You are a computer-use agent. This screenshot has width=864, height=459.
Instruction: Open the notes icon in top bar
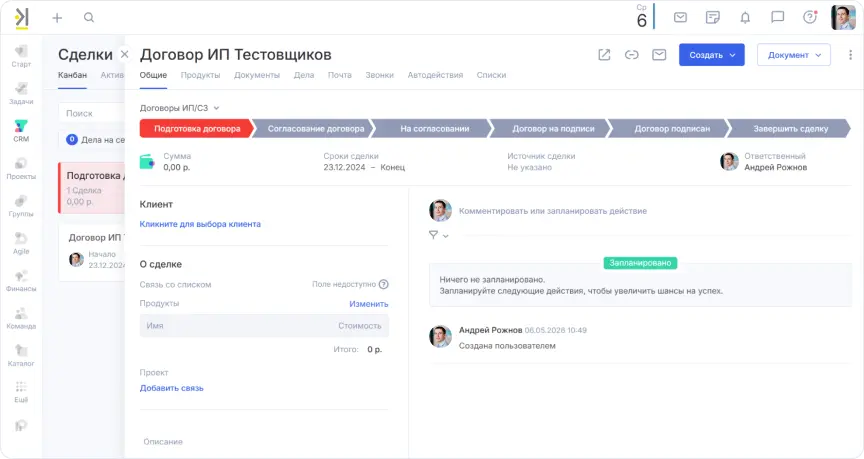(x=712, y=18)
